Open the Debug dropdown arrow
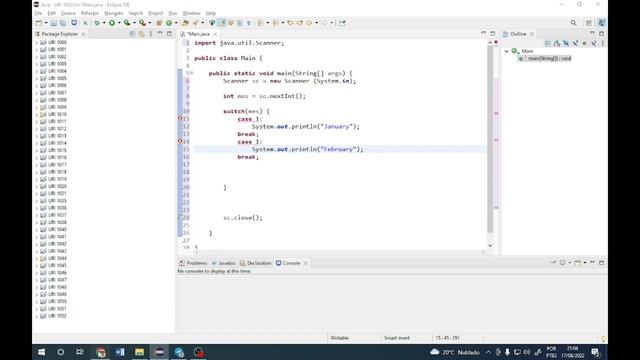This screenshot has height=360, width=640. pos(104,23)
